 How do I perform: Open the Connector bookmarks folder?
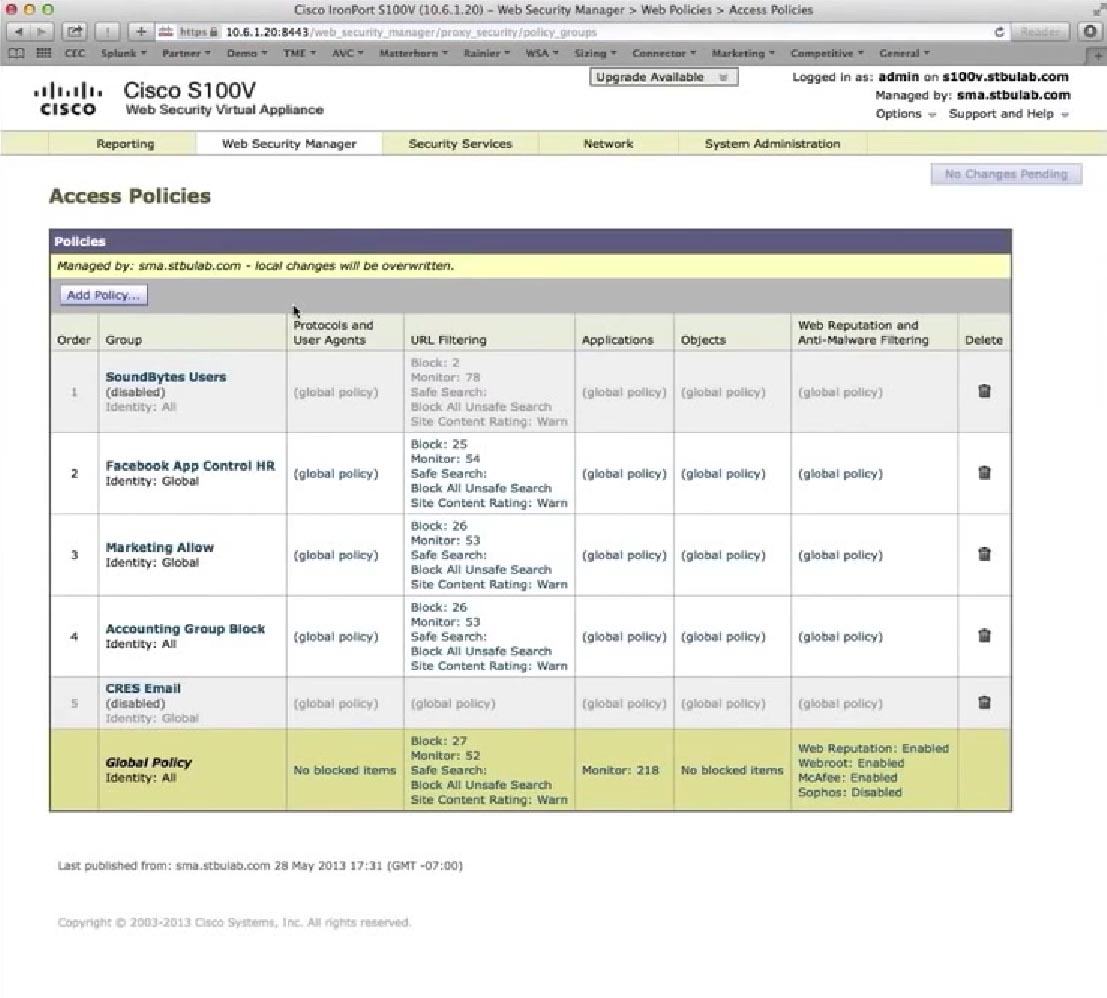[x=664, y=53]
